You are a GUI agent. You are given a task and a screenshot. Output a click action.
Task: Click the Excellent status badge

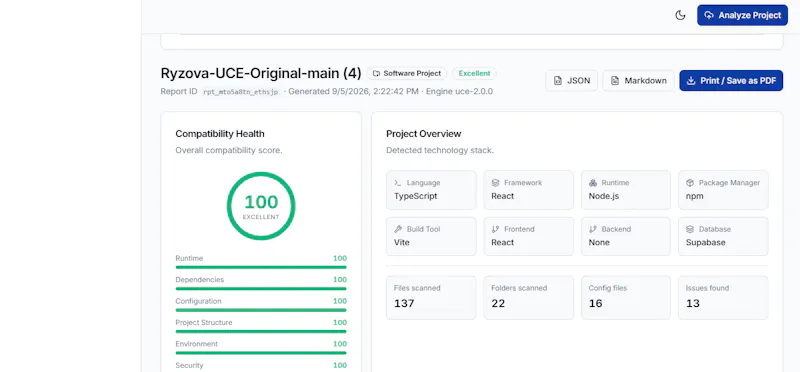point(474,73)
